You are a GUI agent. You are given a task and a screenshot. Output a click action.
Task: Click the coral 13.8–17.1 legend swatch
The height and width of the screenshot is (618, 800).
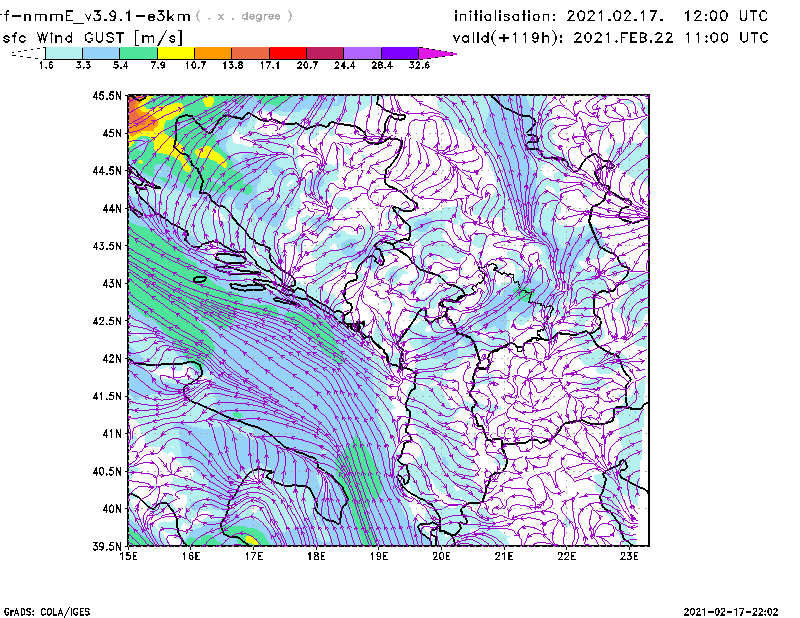click(251, 53)
